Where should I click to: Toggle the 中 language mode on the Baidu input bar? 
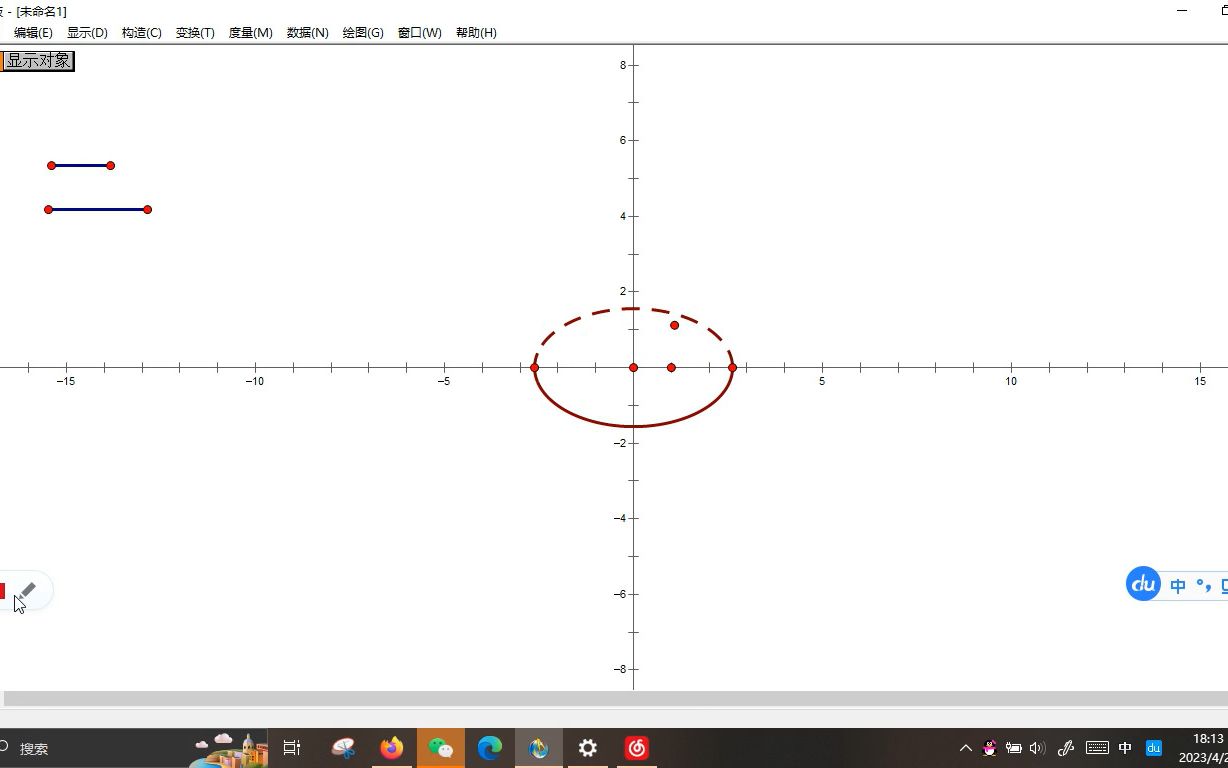(x=1178, y=586)
